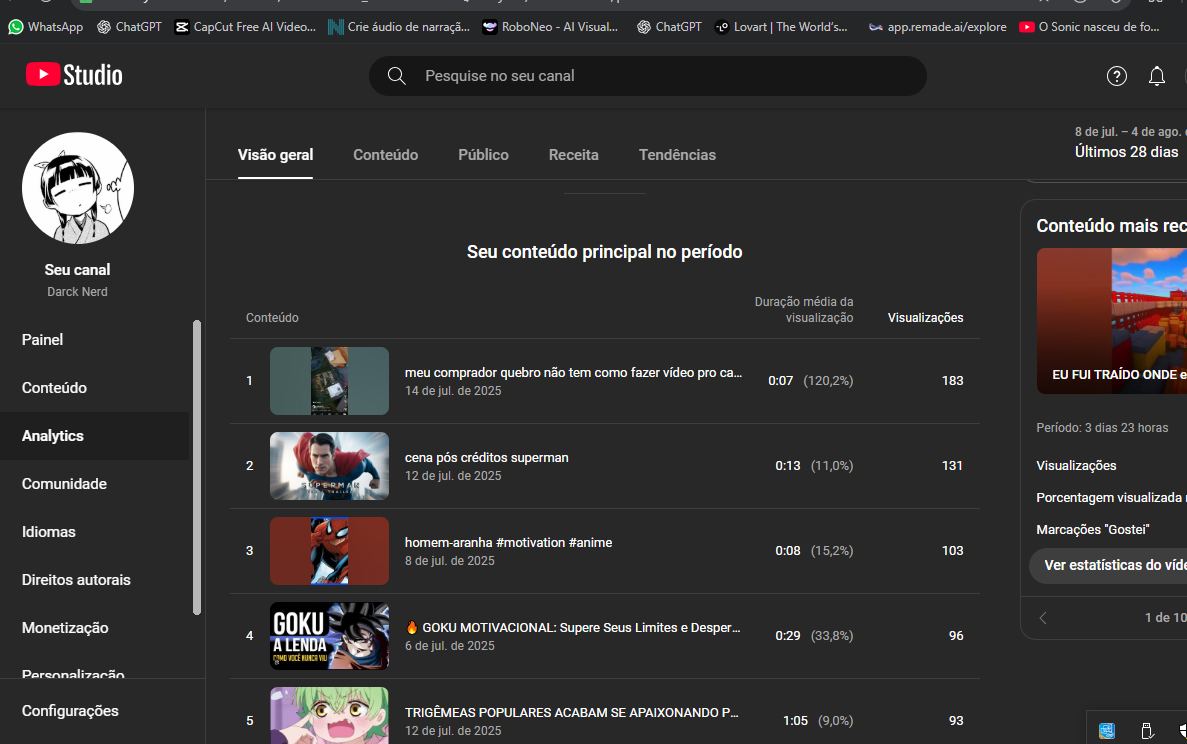Switch to the Conteúdo analytics tab
The image size is (1187, 744).
[385, 154]
